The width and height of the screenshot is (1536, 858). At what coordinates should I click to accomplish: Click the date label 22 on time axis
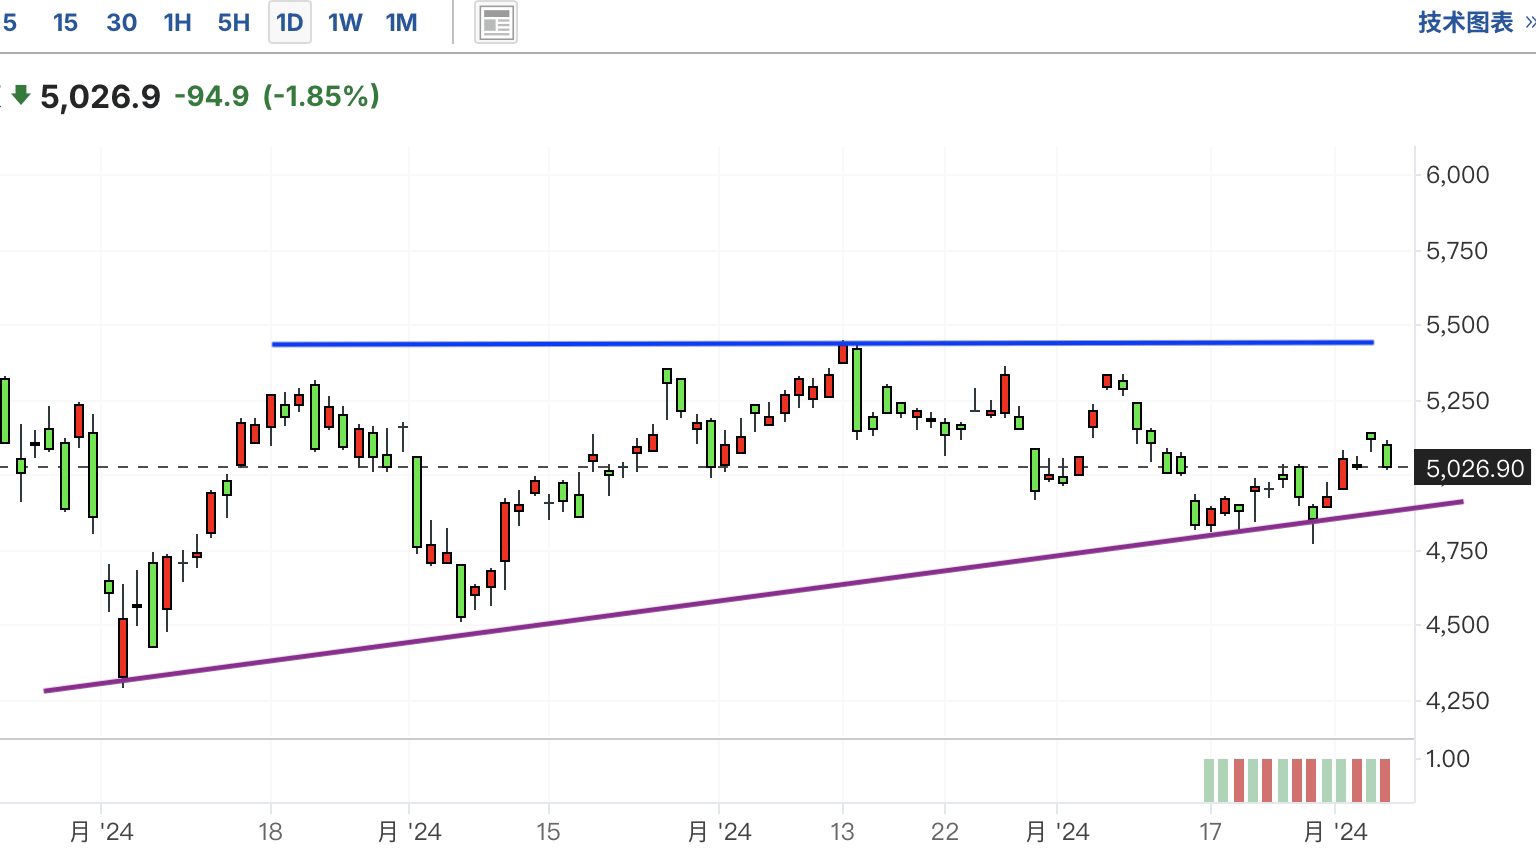pos(944,831)
